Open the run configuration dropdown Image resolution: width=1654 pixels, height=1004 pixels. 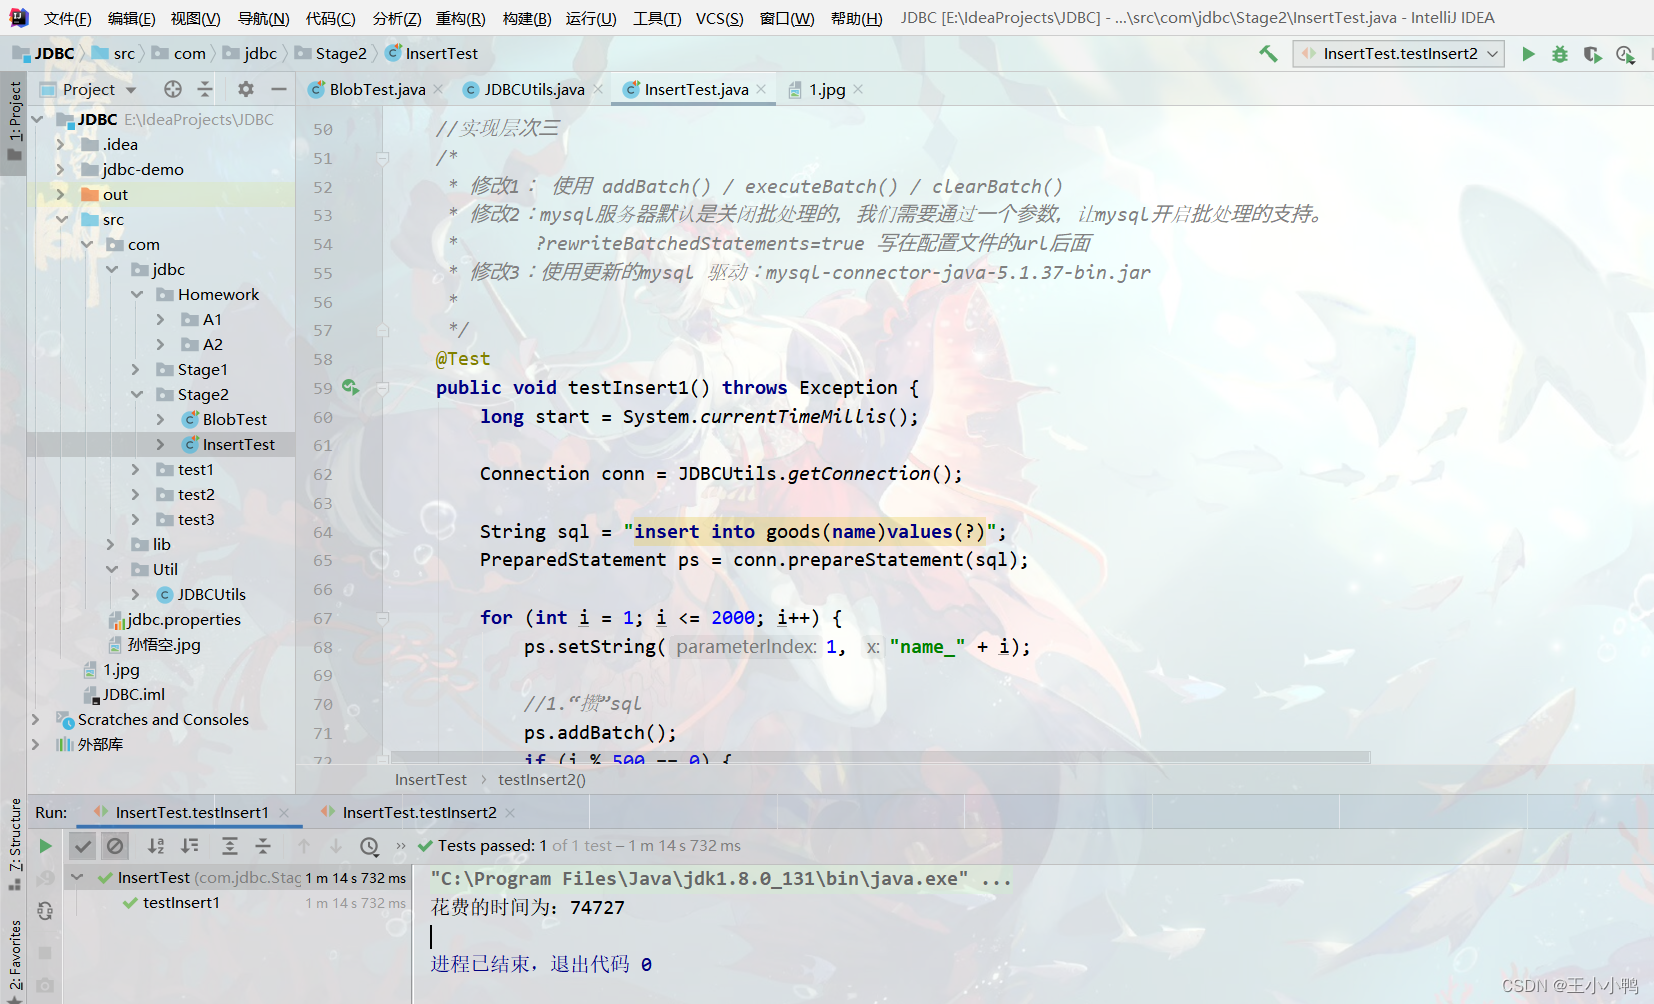point(1398,54)
